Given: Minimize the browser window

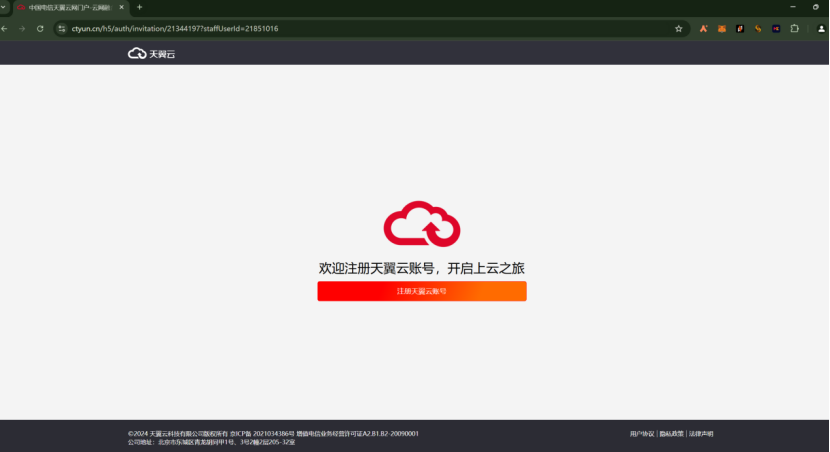Looking at the screenshot, I should click(x=793, y=7).
